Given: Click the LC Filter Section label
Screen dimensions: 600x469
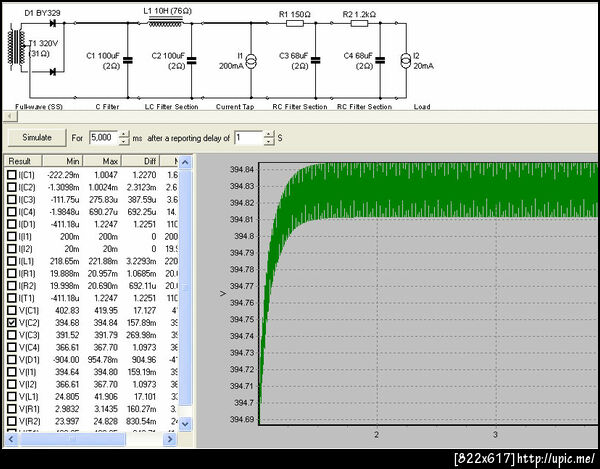Looking at the screenshot, I should pyautogui.click(x=171, y=107).
